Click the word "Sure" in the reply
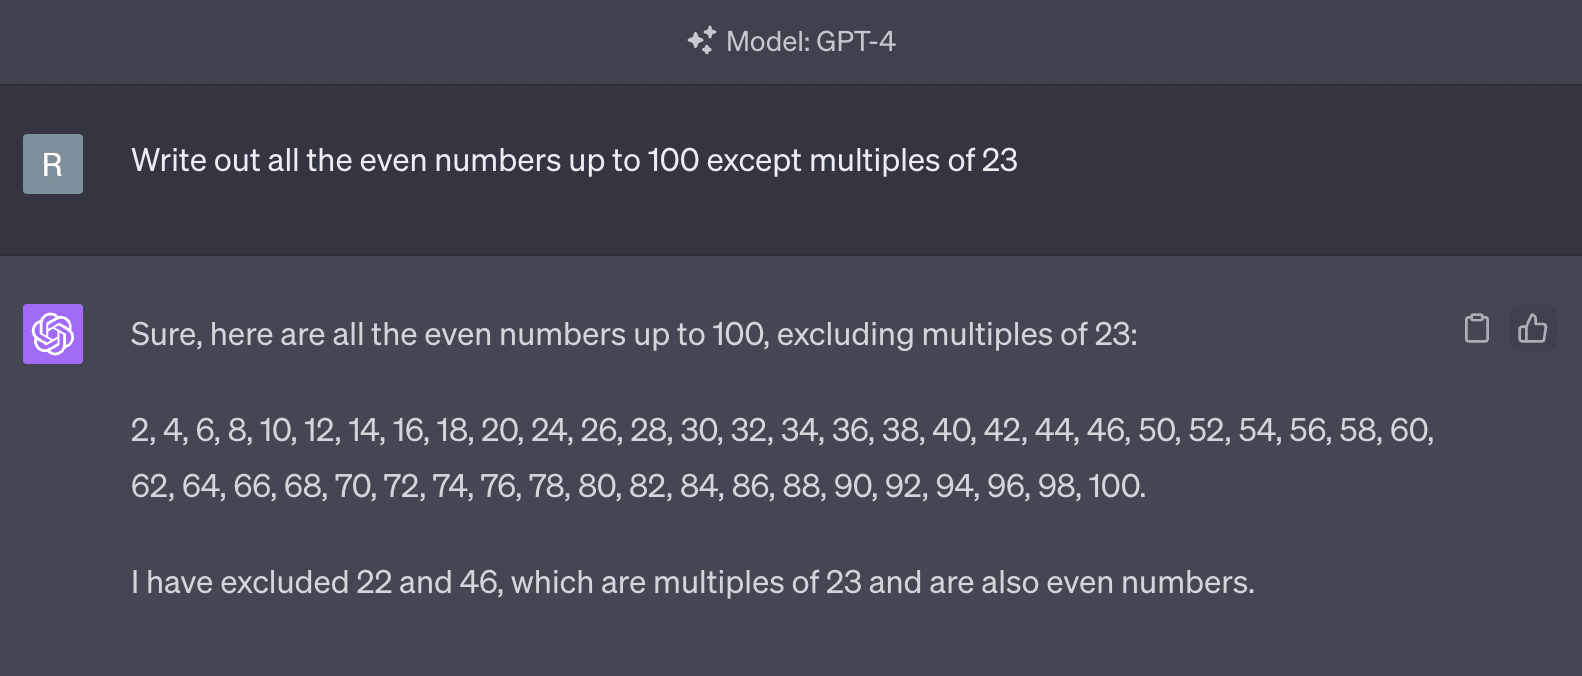The image size is (1582, 676). click(164, 334)
